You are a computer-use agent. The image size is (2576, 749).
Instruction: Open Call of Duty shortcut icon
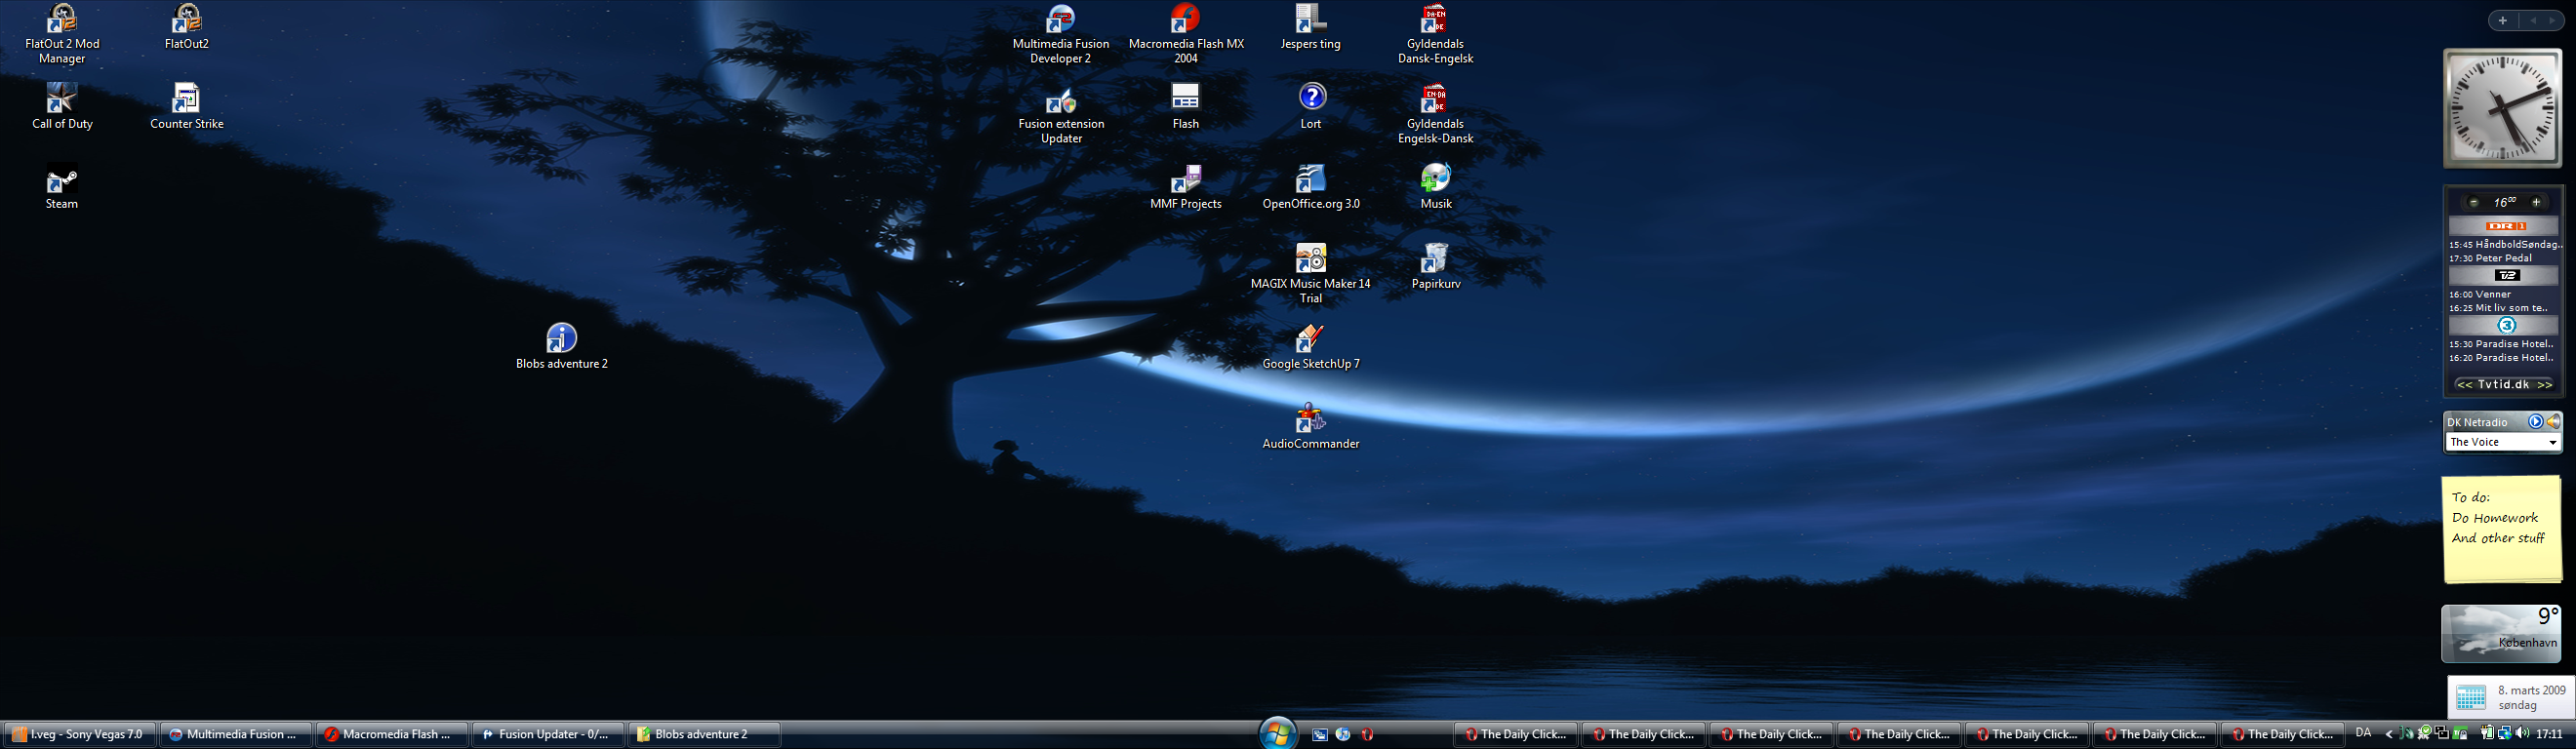61,100
